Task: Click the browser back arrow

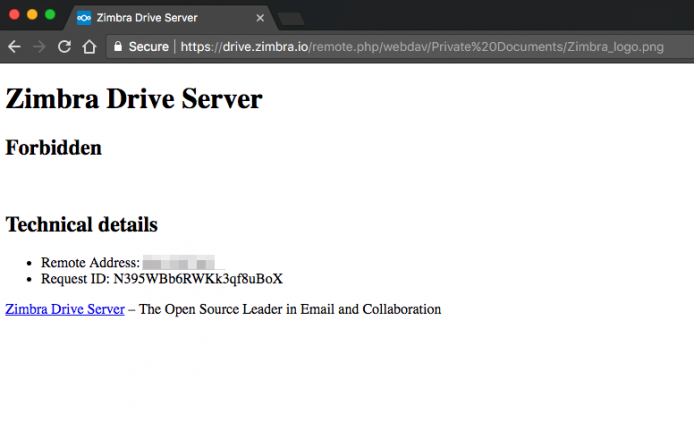Action: click(x=14, y=46)
